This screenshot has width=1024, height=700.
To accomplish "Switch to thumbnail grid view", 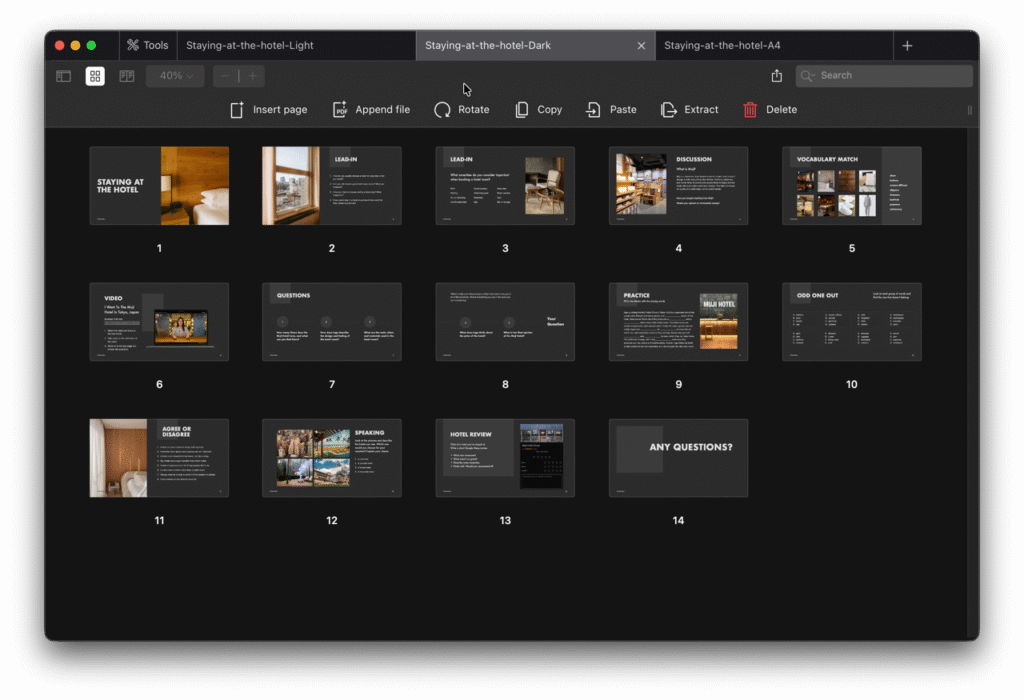I will coord(95,76).
